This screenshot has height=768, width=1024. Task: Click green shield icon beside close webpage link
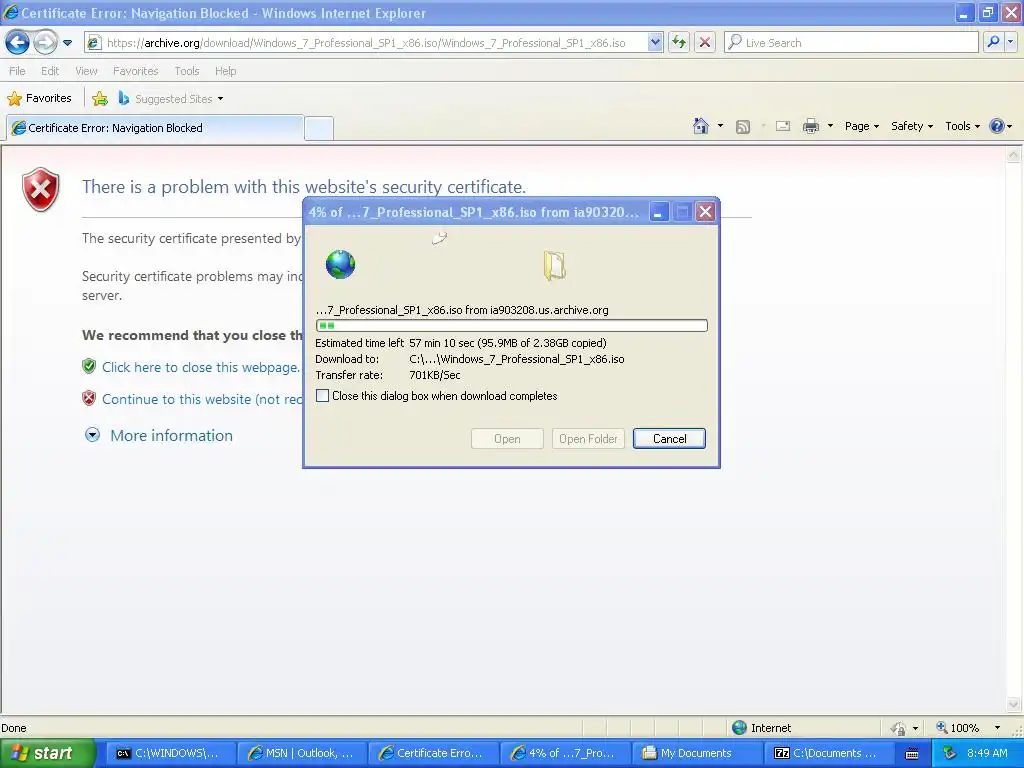tap(89, 366)
